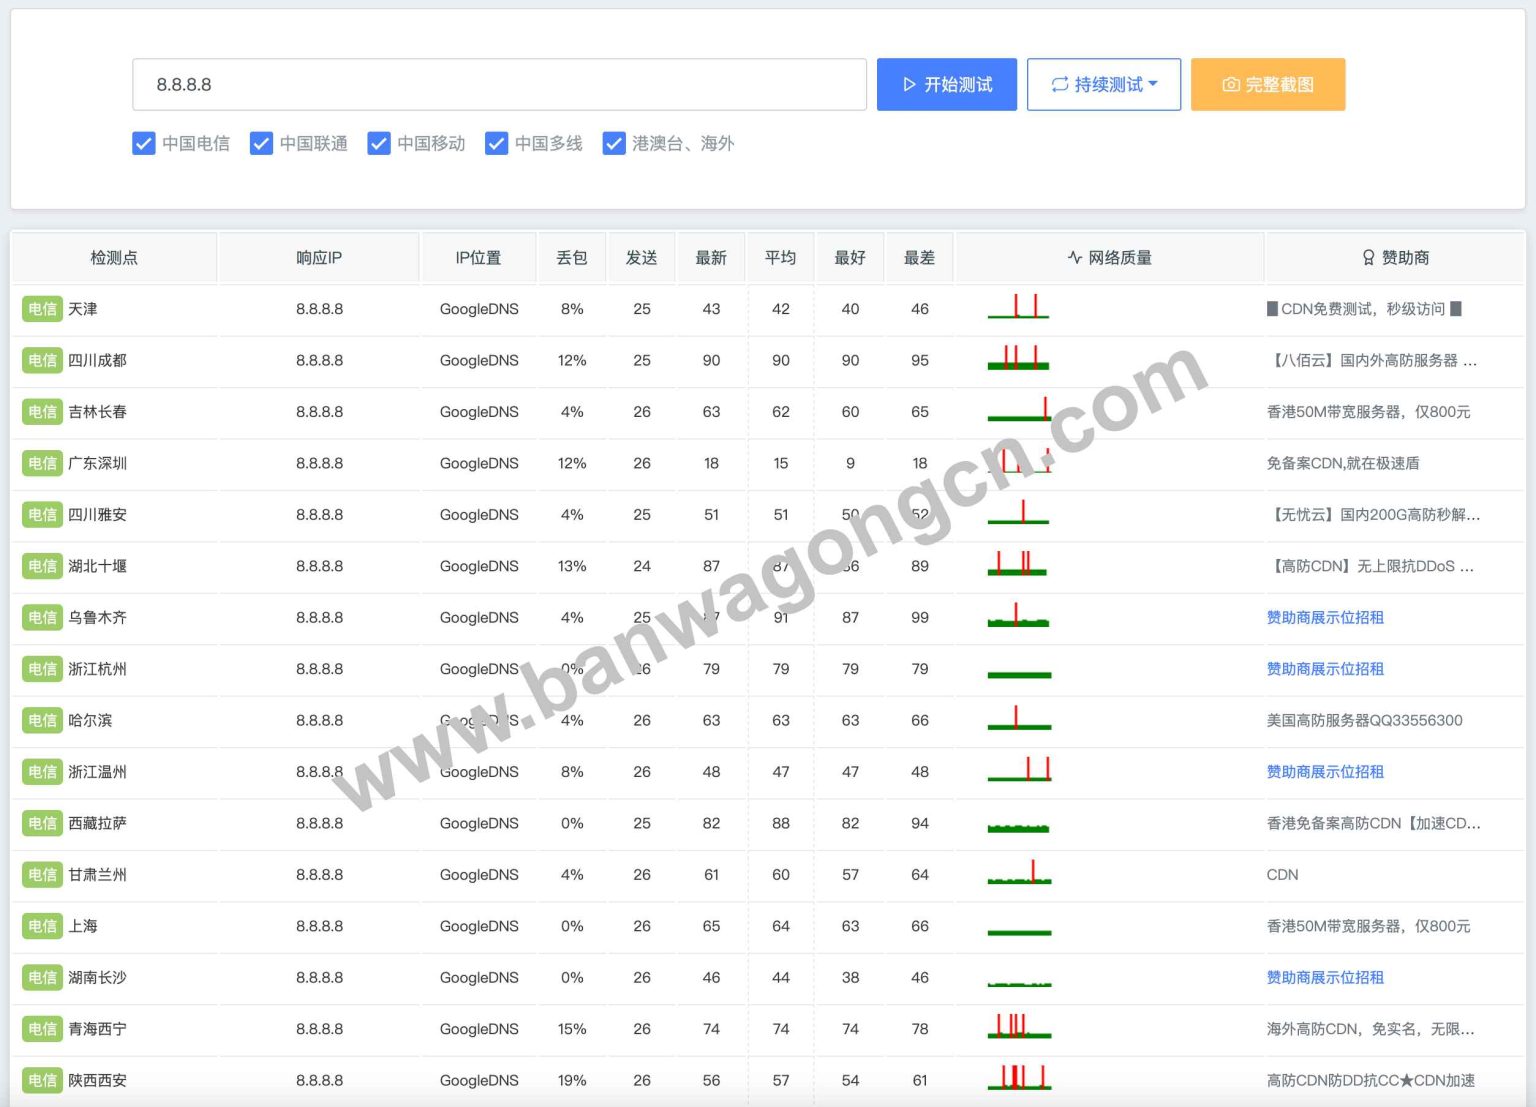The width and height of the screenshot is (1536, 1107).
Task: Click the camera icon on 完整截图 button
Action: [x=1230, y=84]
